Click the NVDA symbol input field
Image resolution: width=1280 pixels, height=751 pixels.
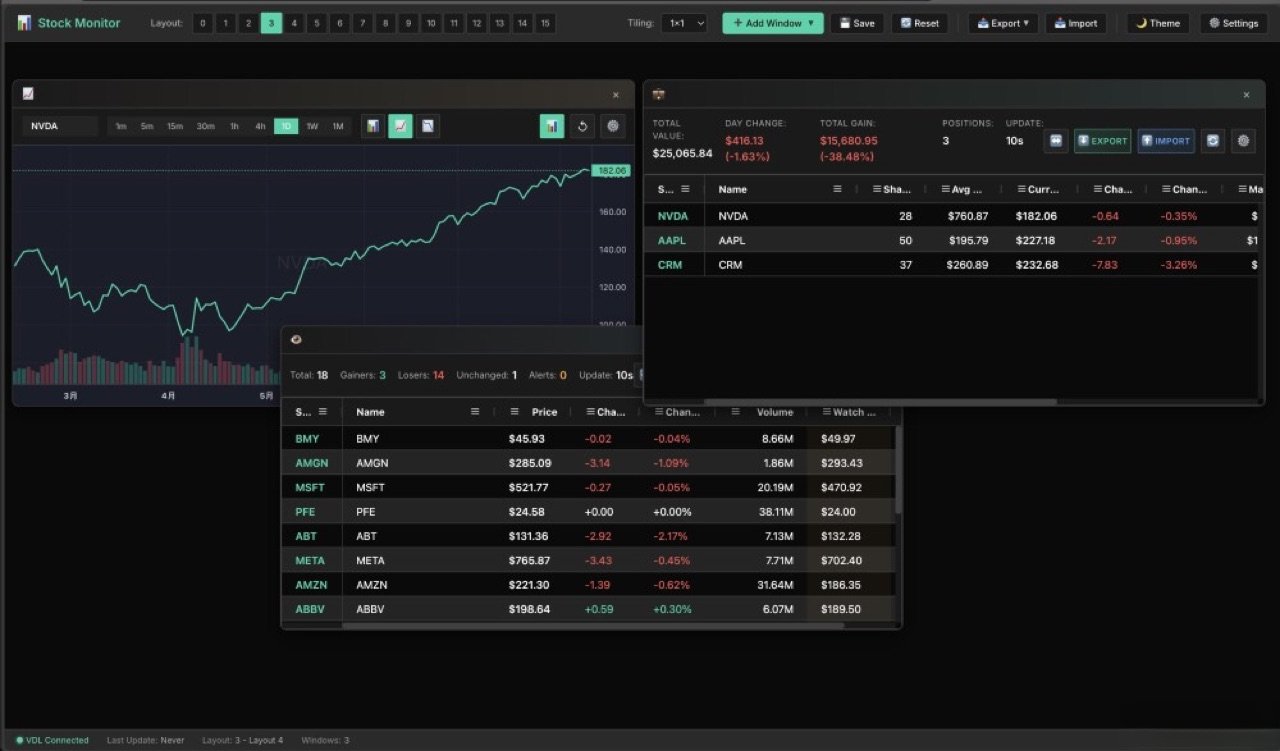[x=60, y=126]
